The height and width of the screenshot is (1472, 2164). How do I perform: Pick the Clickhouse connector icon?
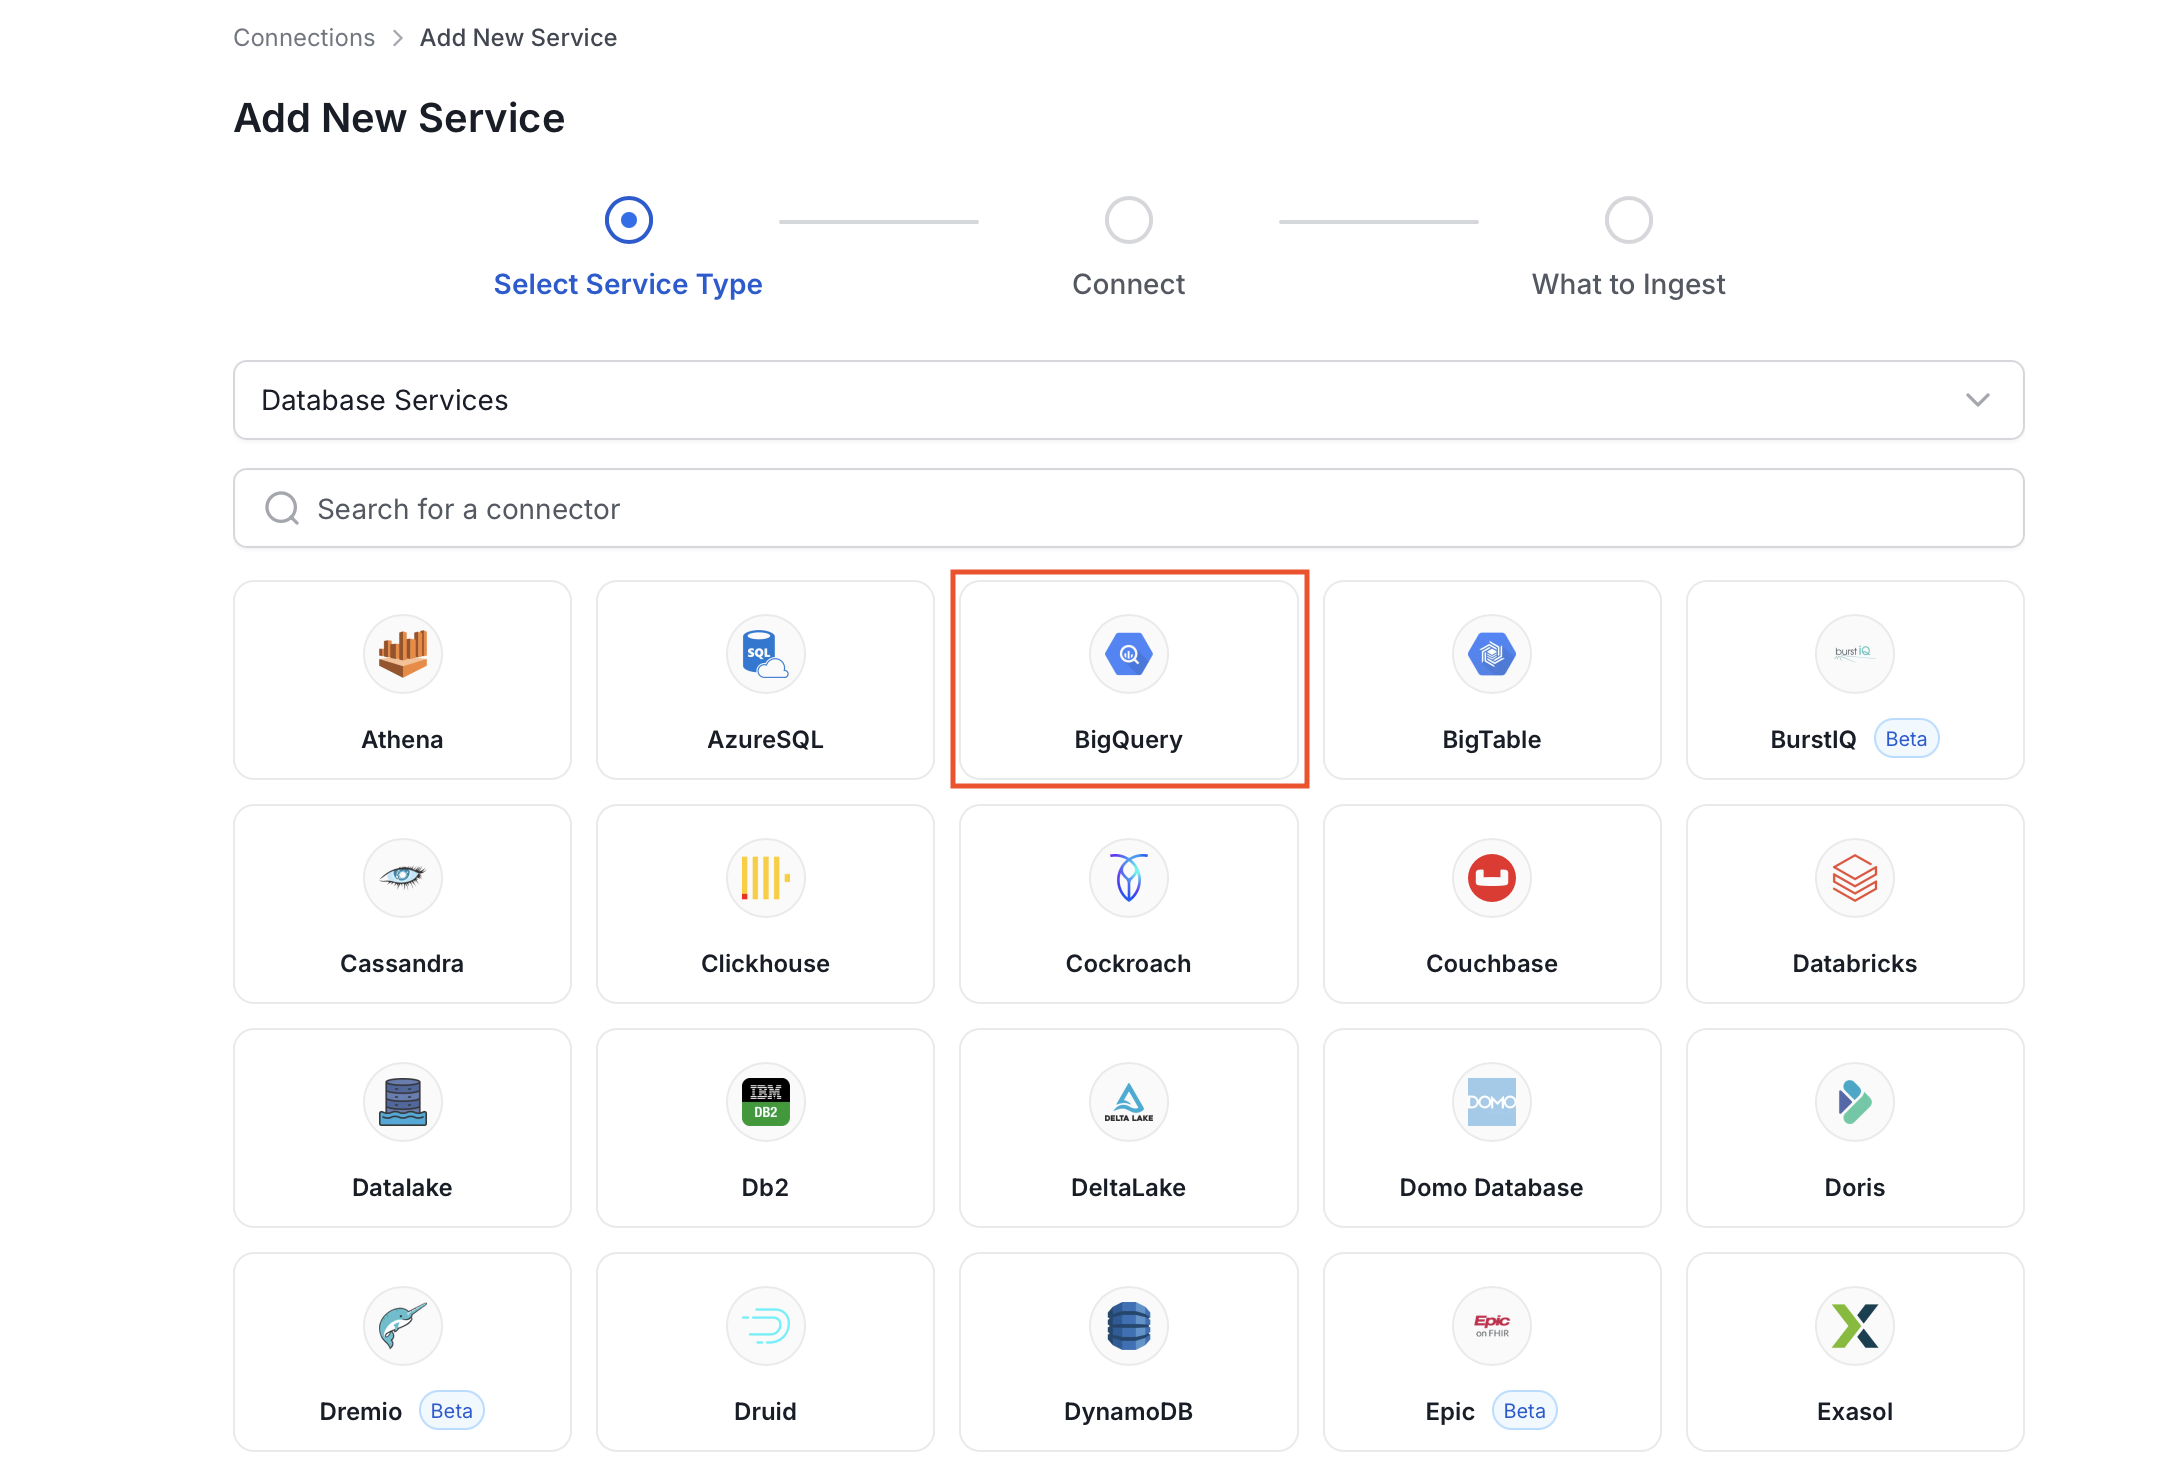click(x=766, y=878)
